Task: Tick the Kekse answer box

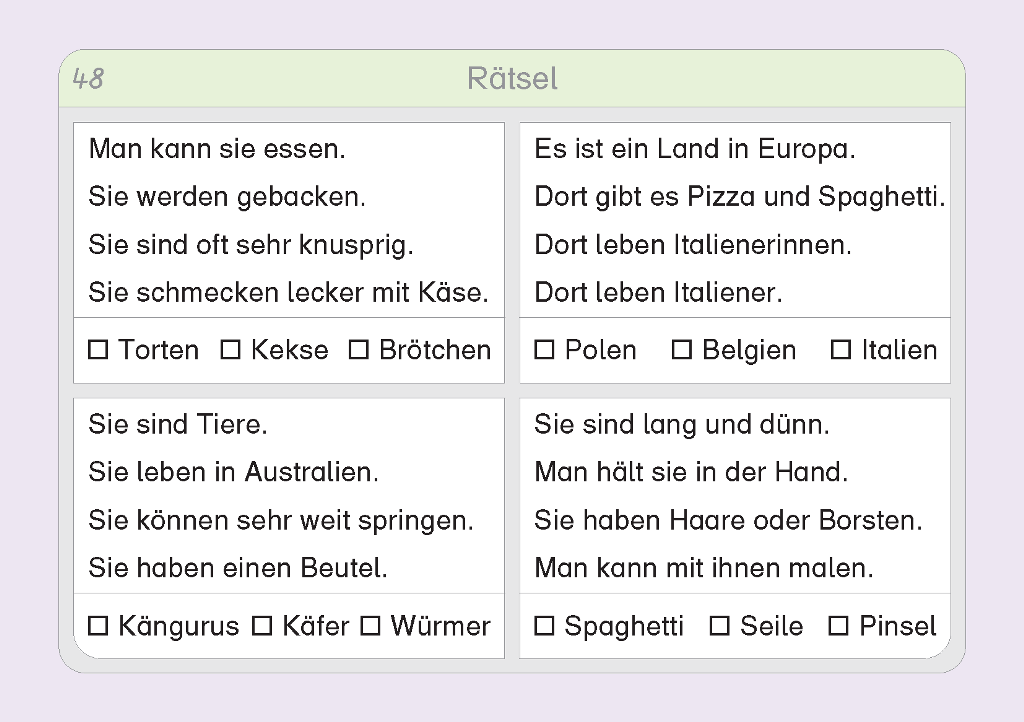Action: (231, 350)
